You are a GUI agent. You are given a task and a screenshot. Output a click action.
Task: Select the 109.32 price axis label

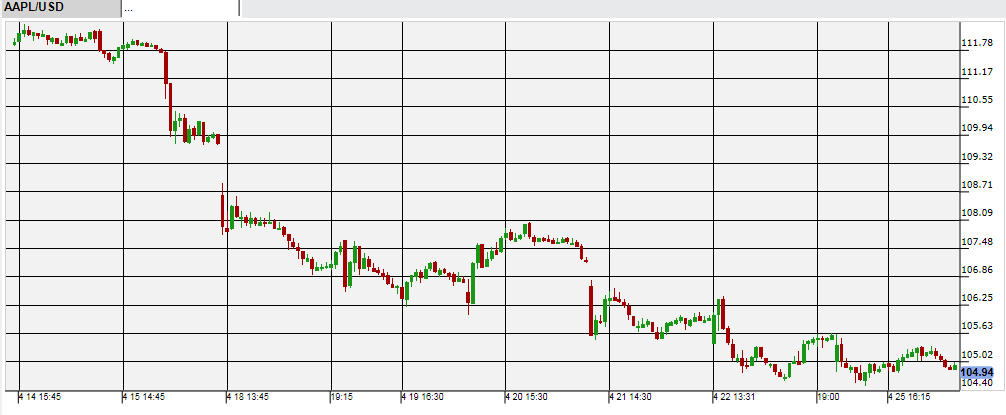click(976, 157)
